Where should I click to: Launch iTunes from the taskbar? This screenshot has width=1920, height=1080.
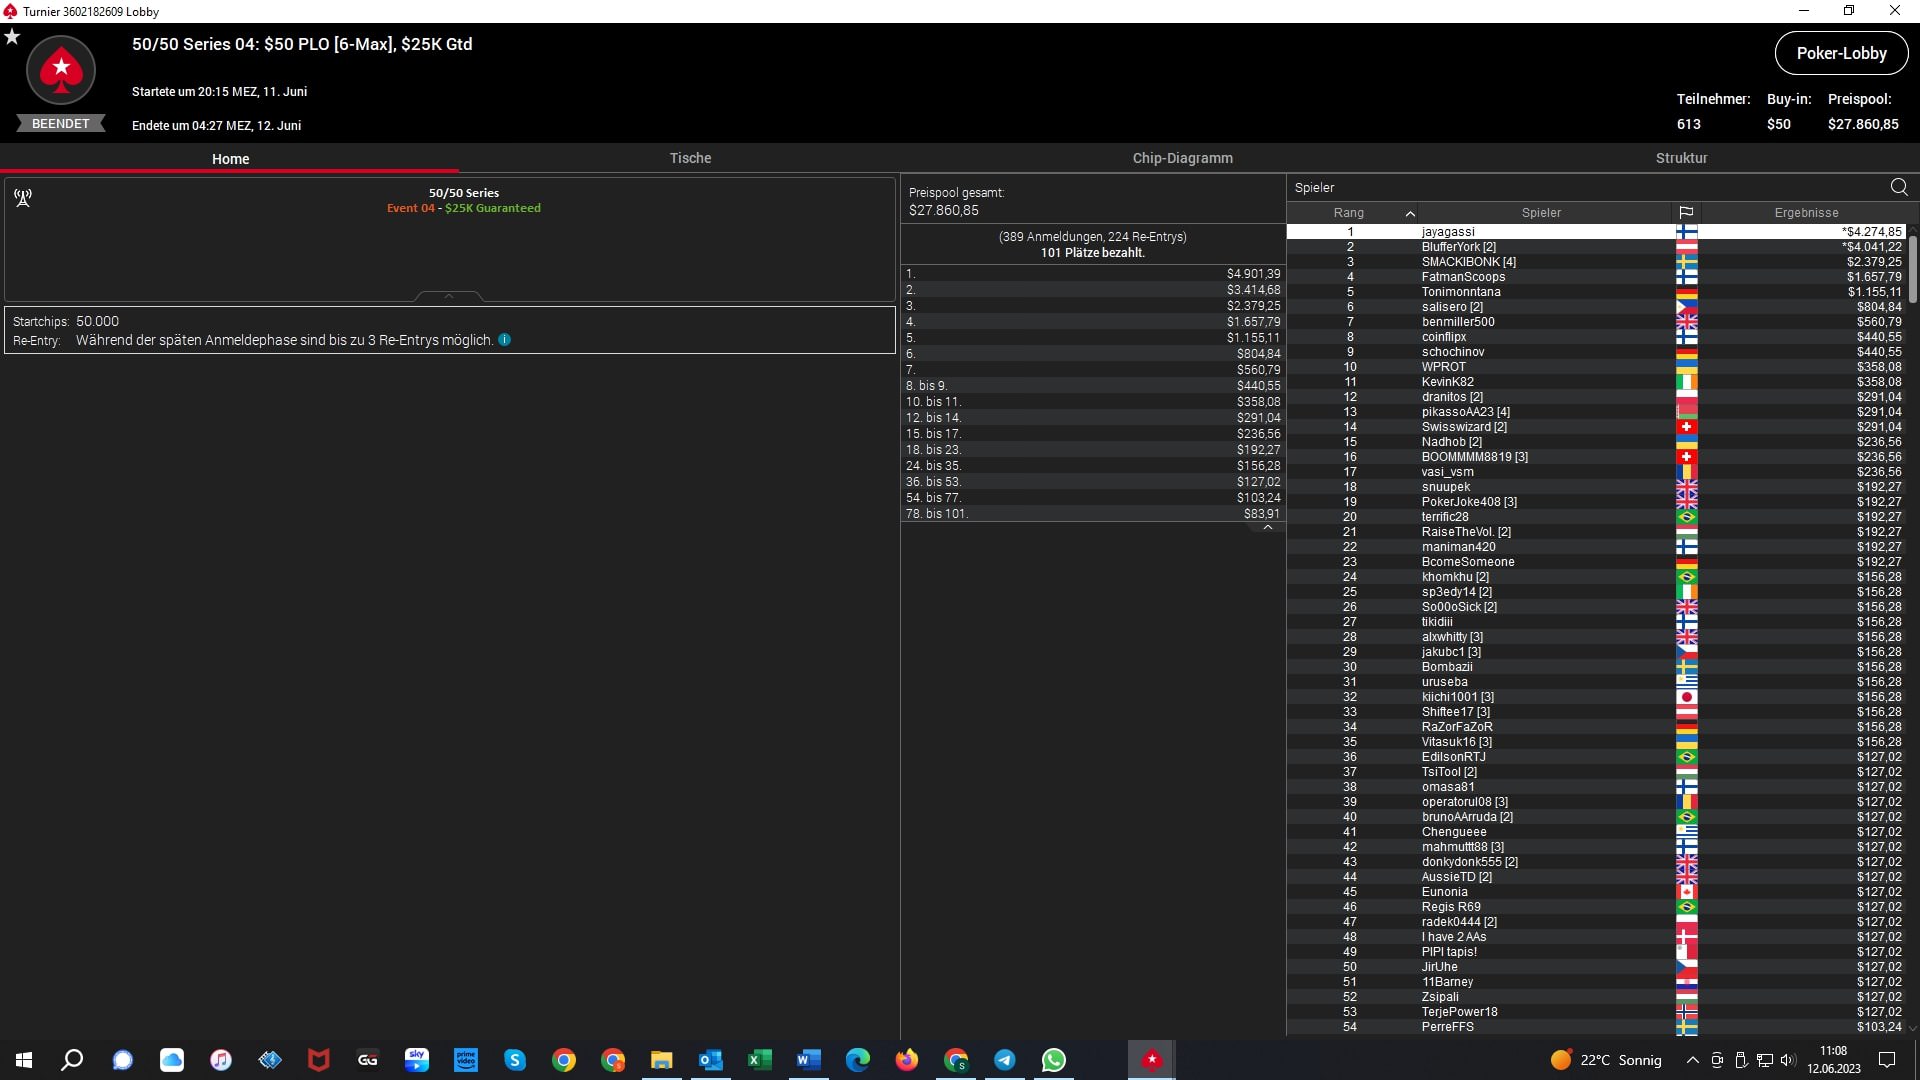point(221,1060)
